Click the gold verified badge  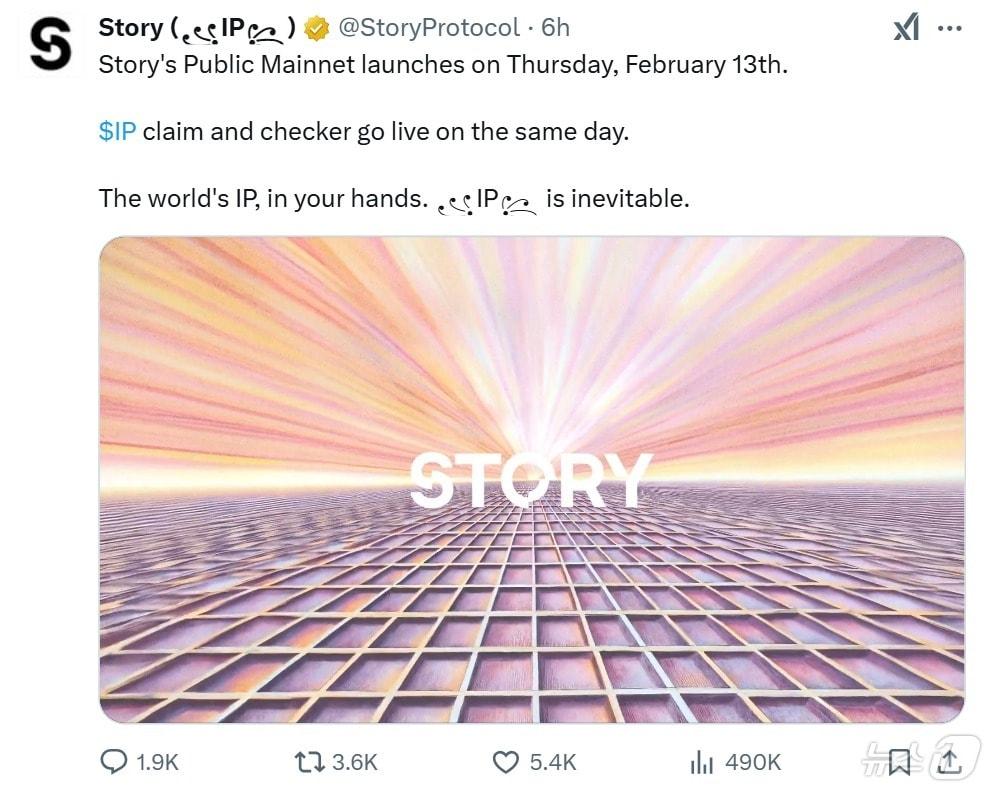(x=316, y=29)
